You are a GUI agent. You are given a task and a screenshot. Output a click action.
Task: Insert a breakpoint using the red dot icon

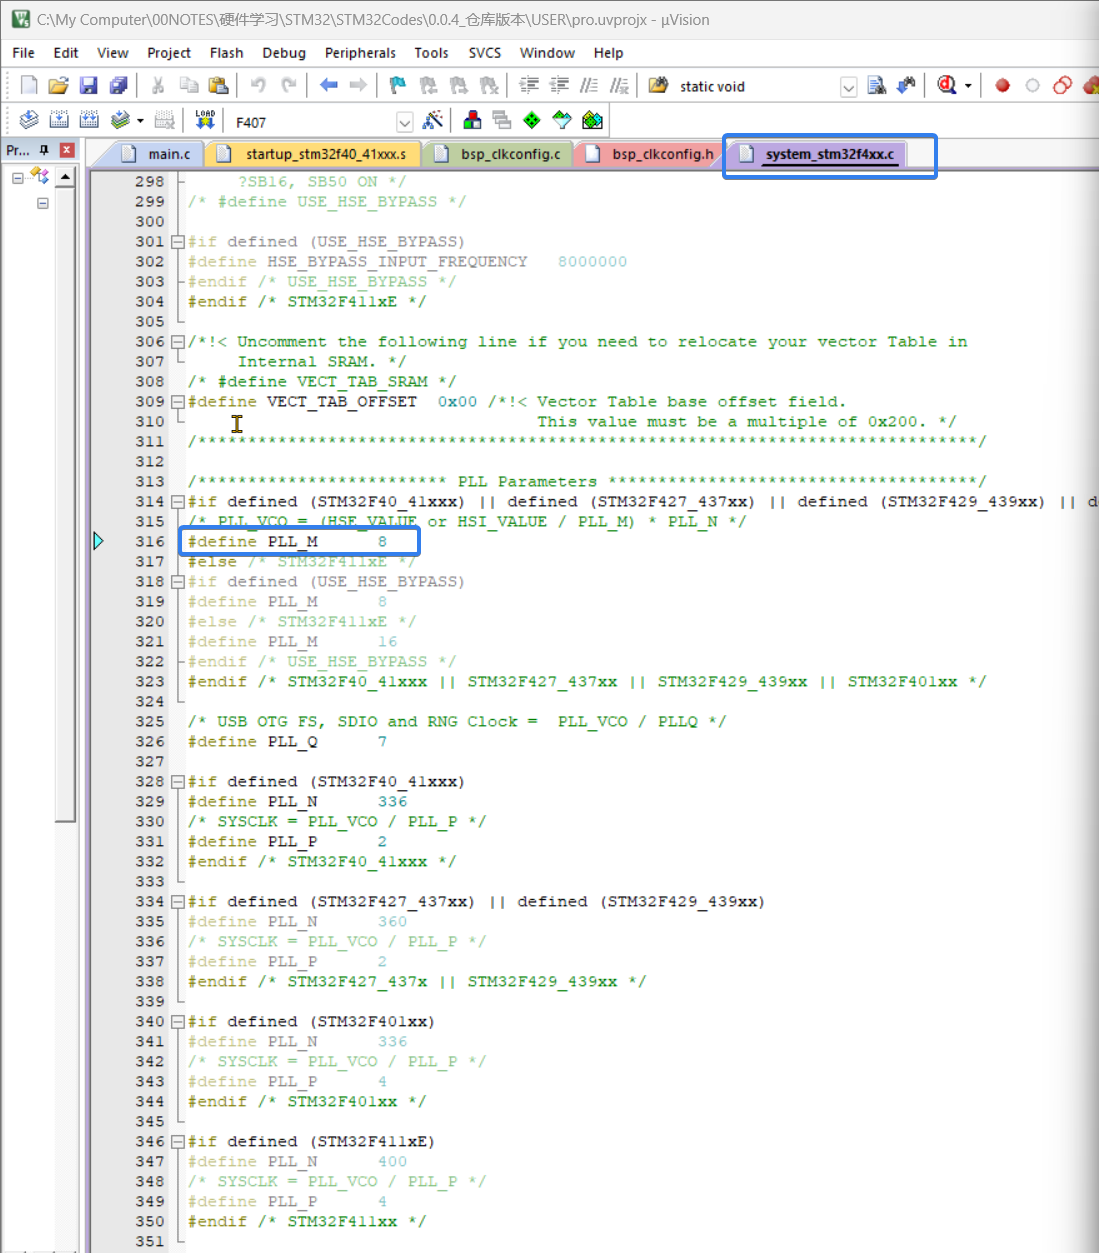[1002, 86]
